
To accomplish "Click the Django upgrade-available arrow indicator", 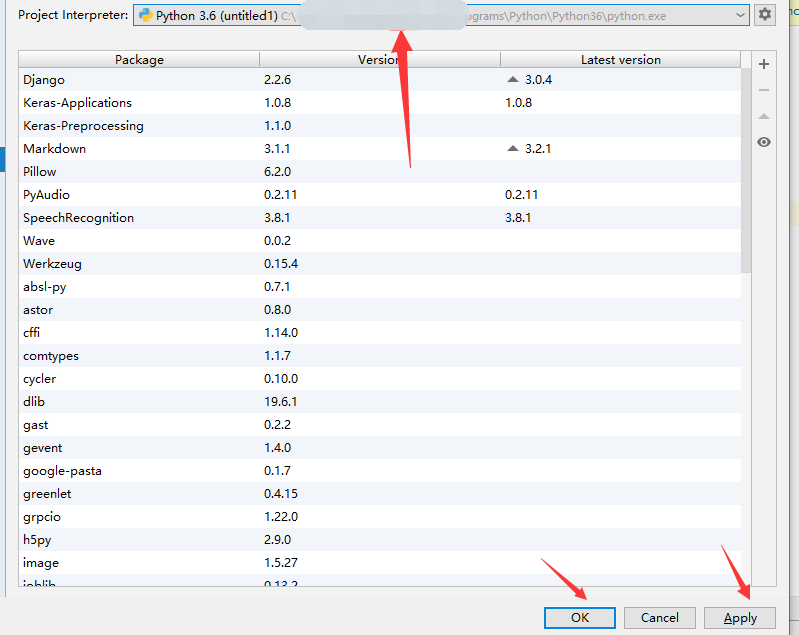I will tap(513, 80).
